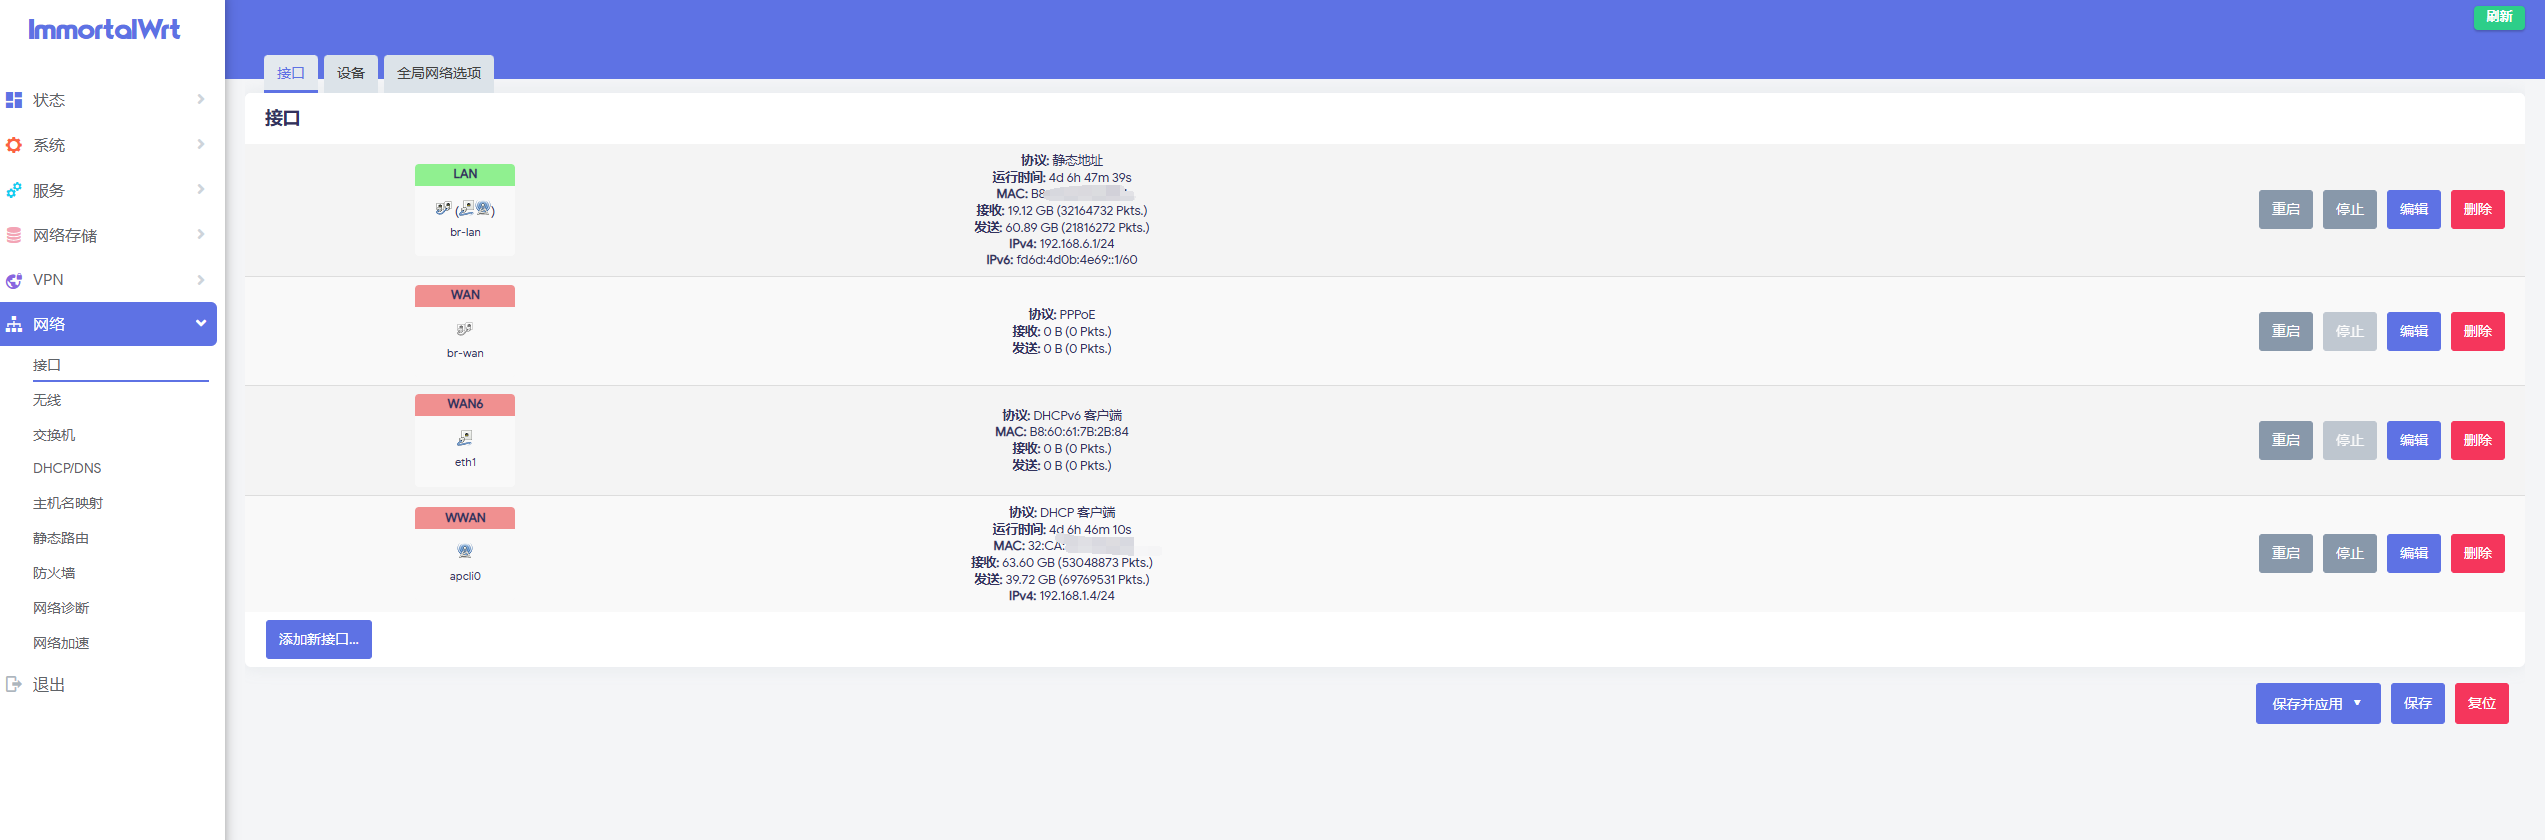Image resolution: width=2545 pixels, height=840 pixels.
Task: Expand the 网络存储 menu chevron
Action: (201, 234)
